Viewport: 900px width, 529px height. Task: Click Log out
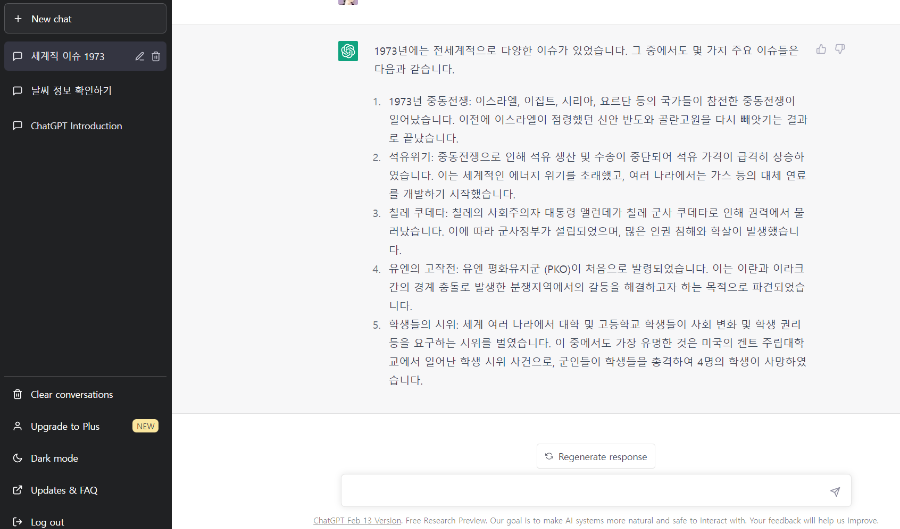(x=85, y=522)
